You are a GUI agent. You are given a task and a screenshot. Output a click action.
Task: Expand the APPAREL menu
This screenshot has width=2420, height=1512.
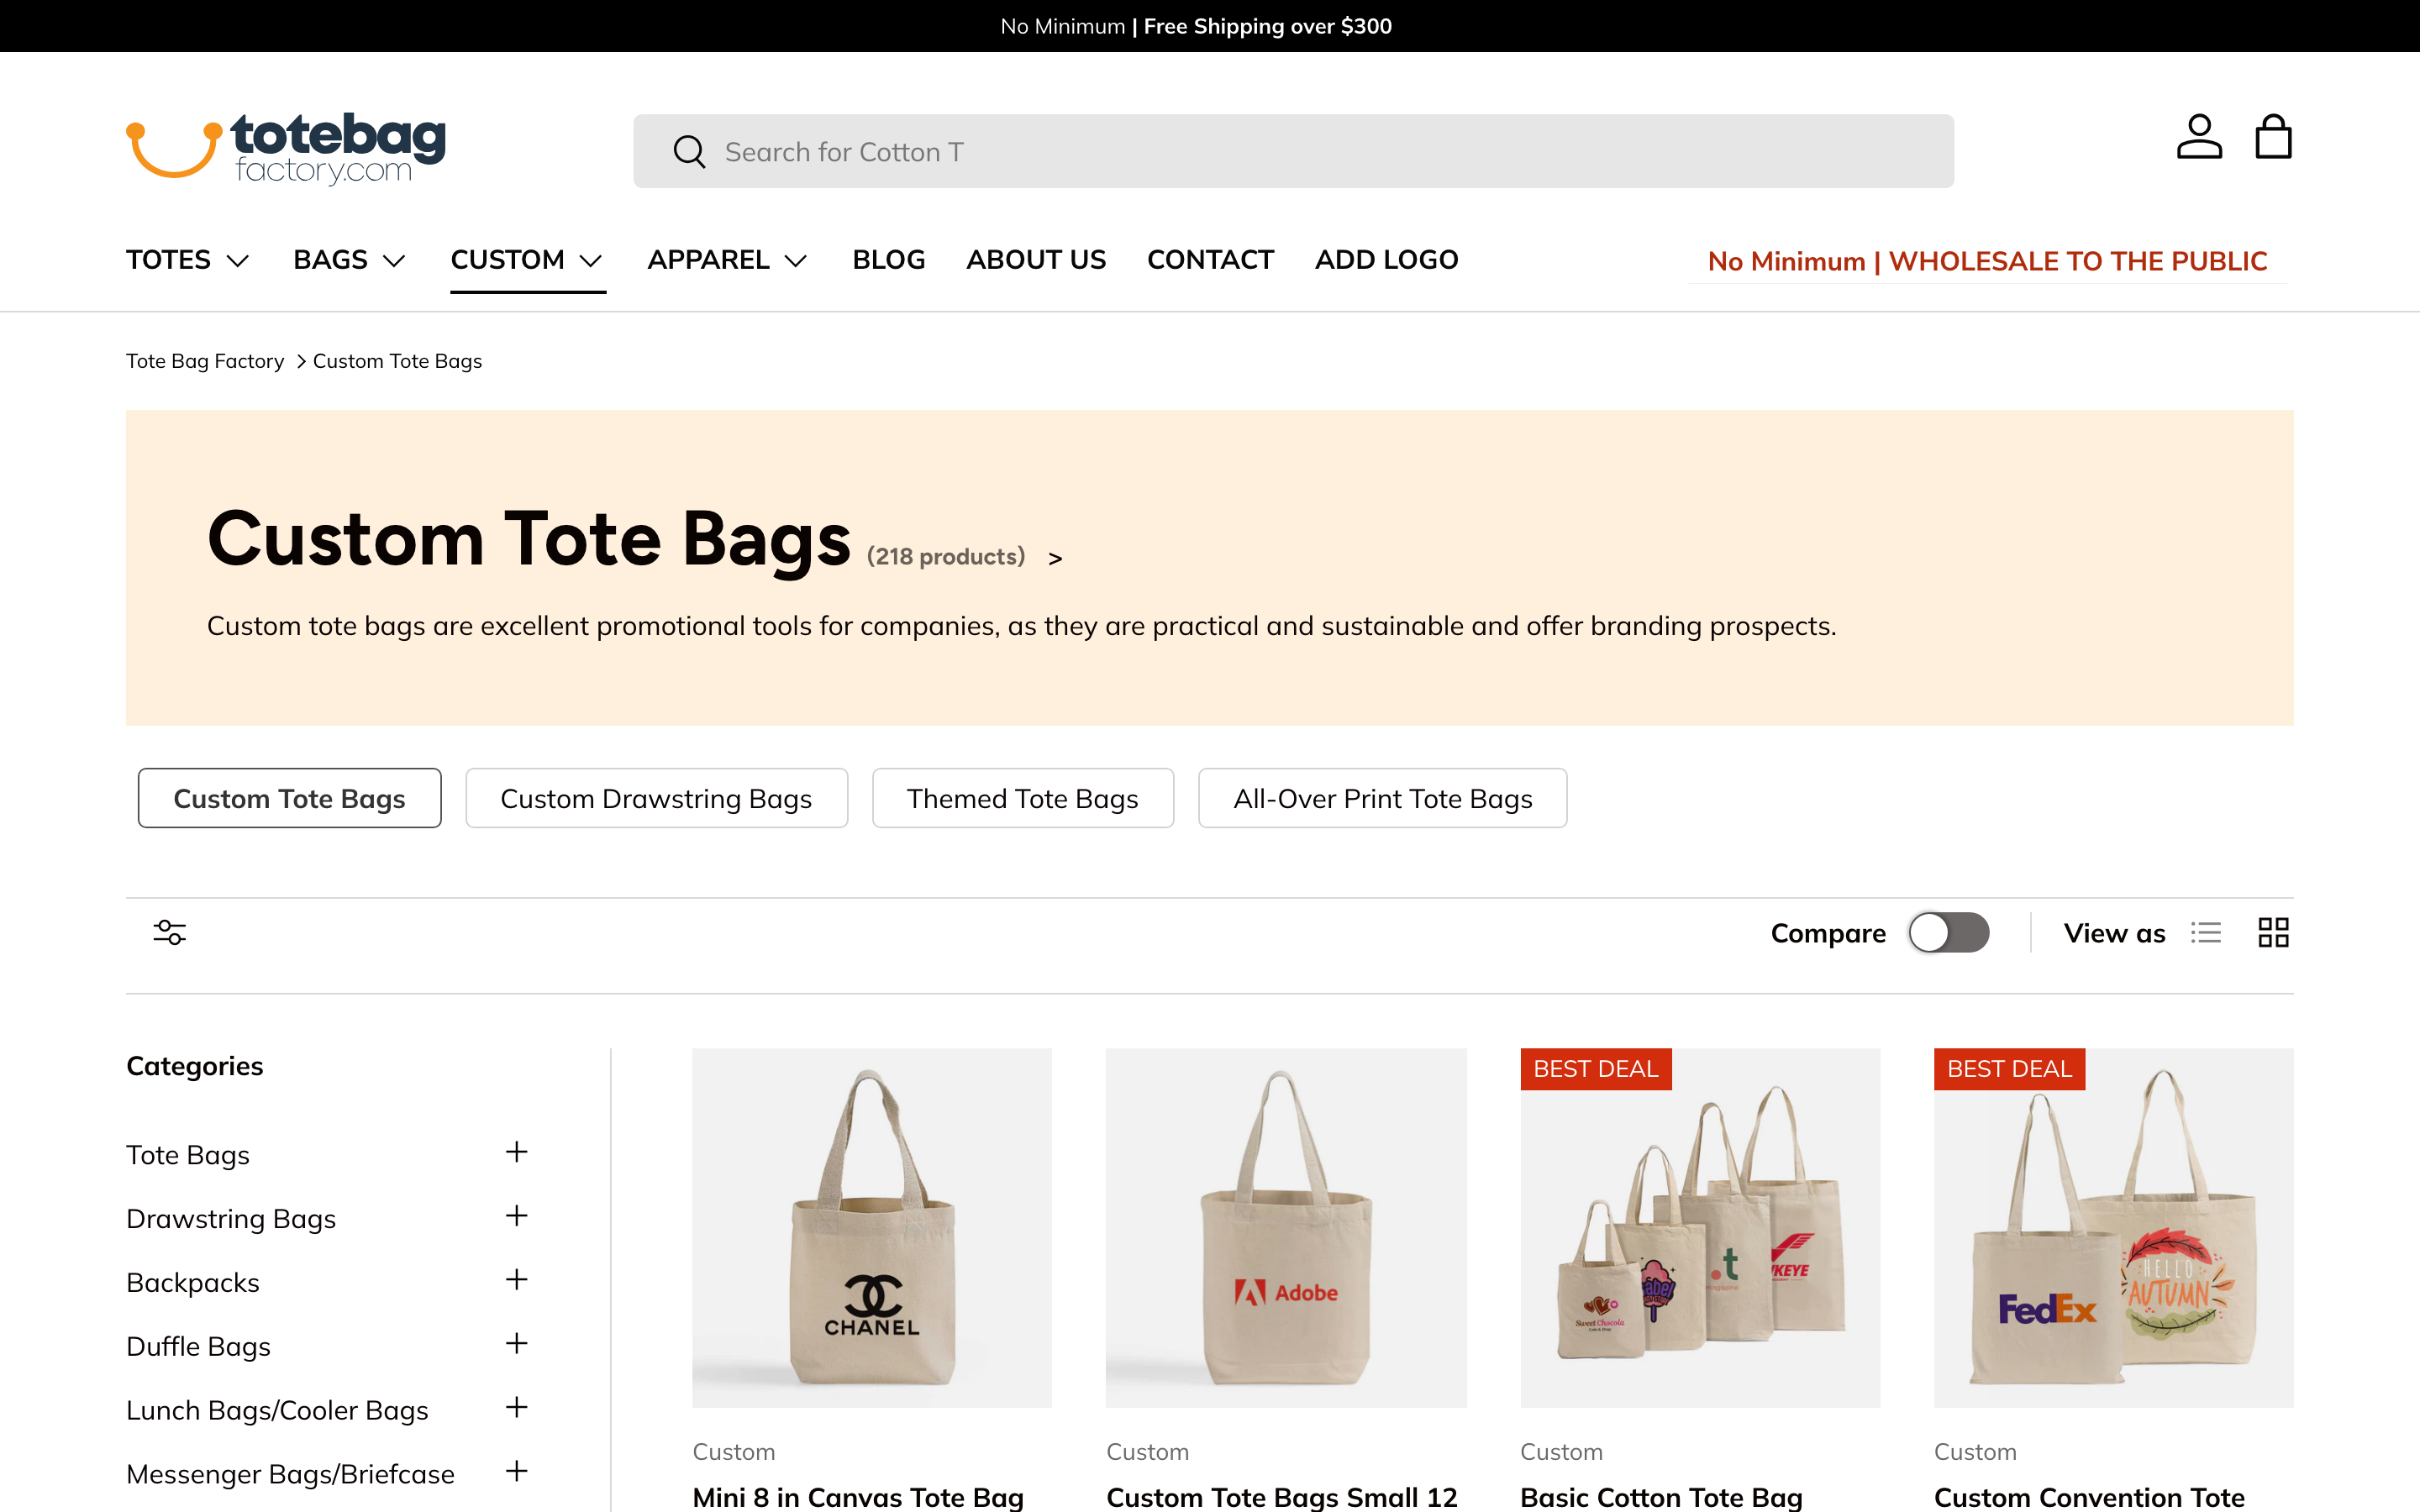[x=727, y=260]
